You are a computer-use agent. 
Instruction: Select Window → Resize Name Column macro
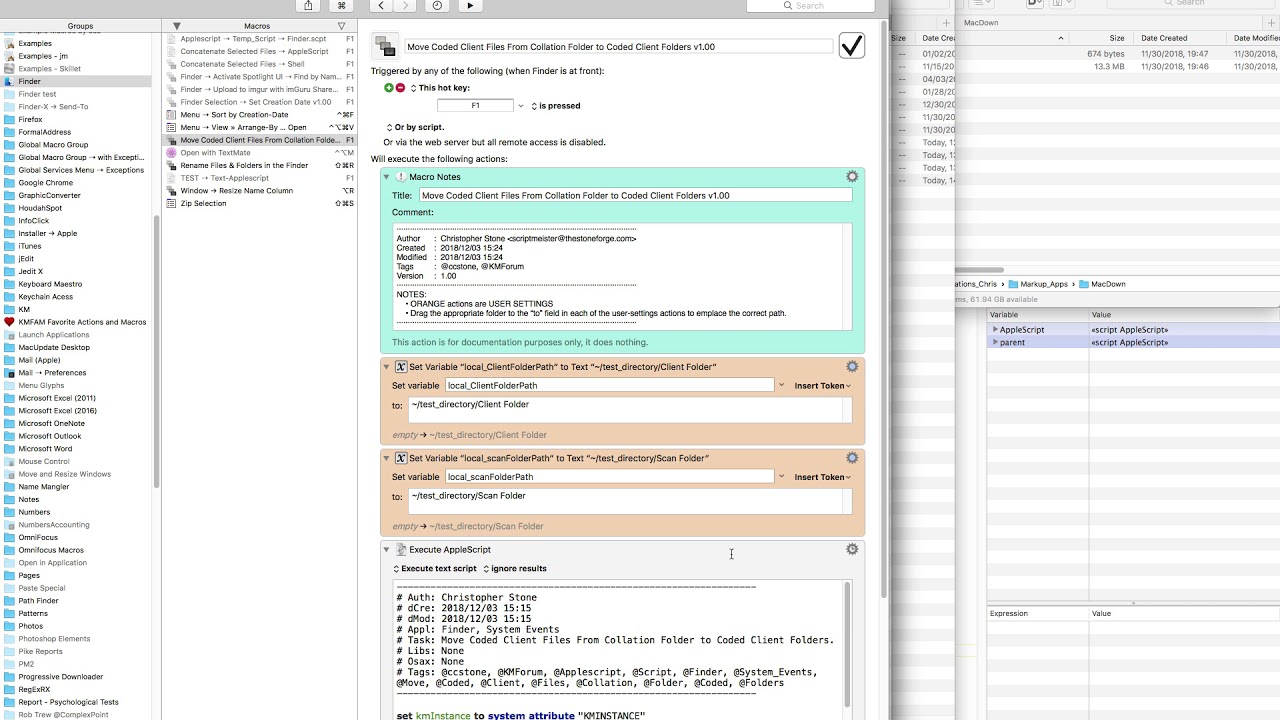(x=260, y=190)
